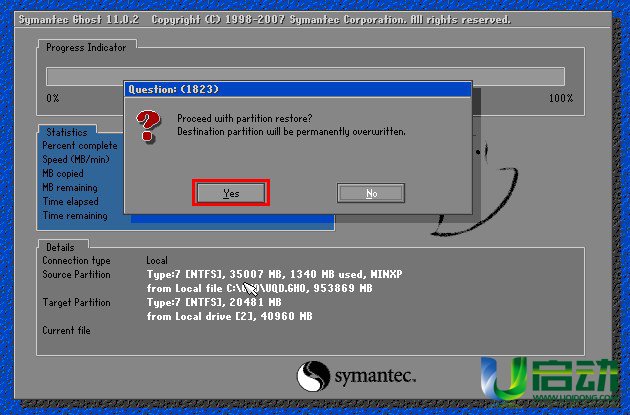Image resolution: width=630 pixels, height=415 pixels.
Task: Click the Question: (1823) title bar
Action: (x=298, y=89)
